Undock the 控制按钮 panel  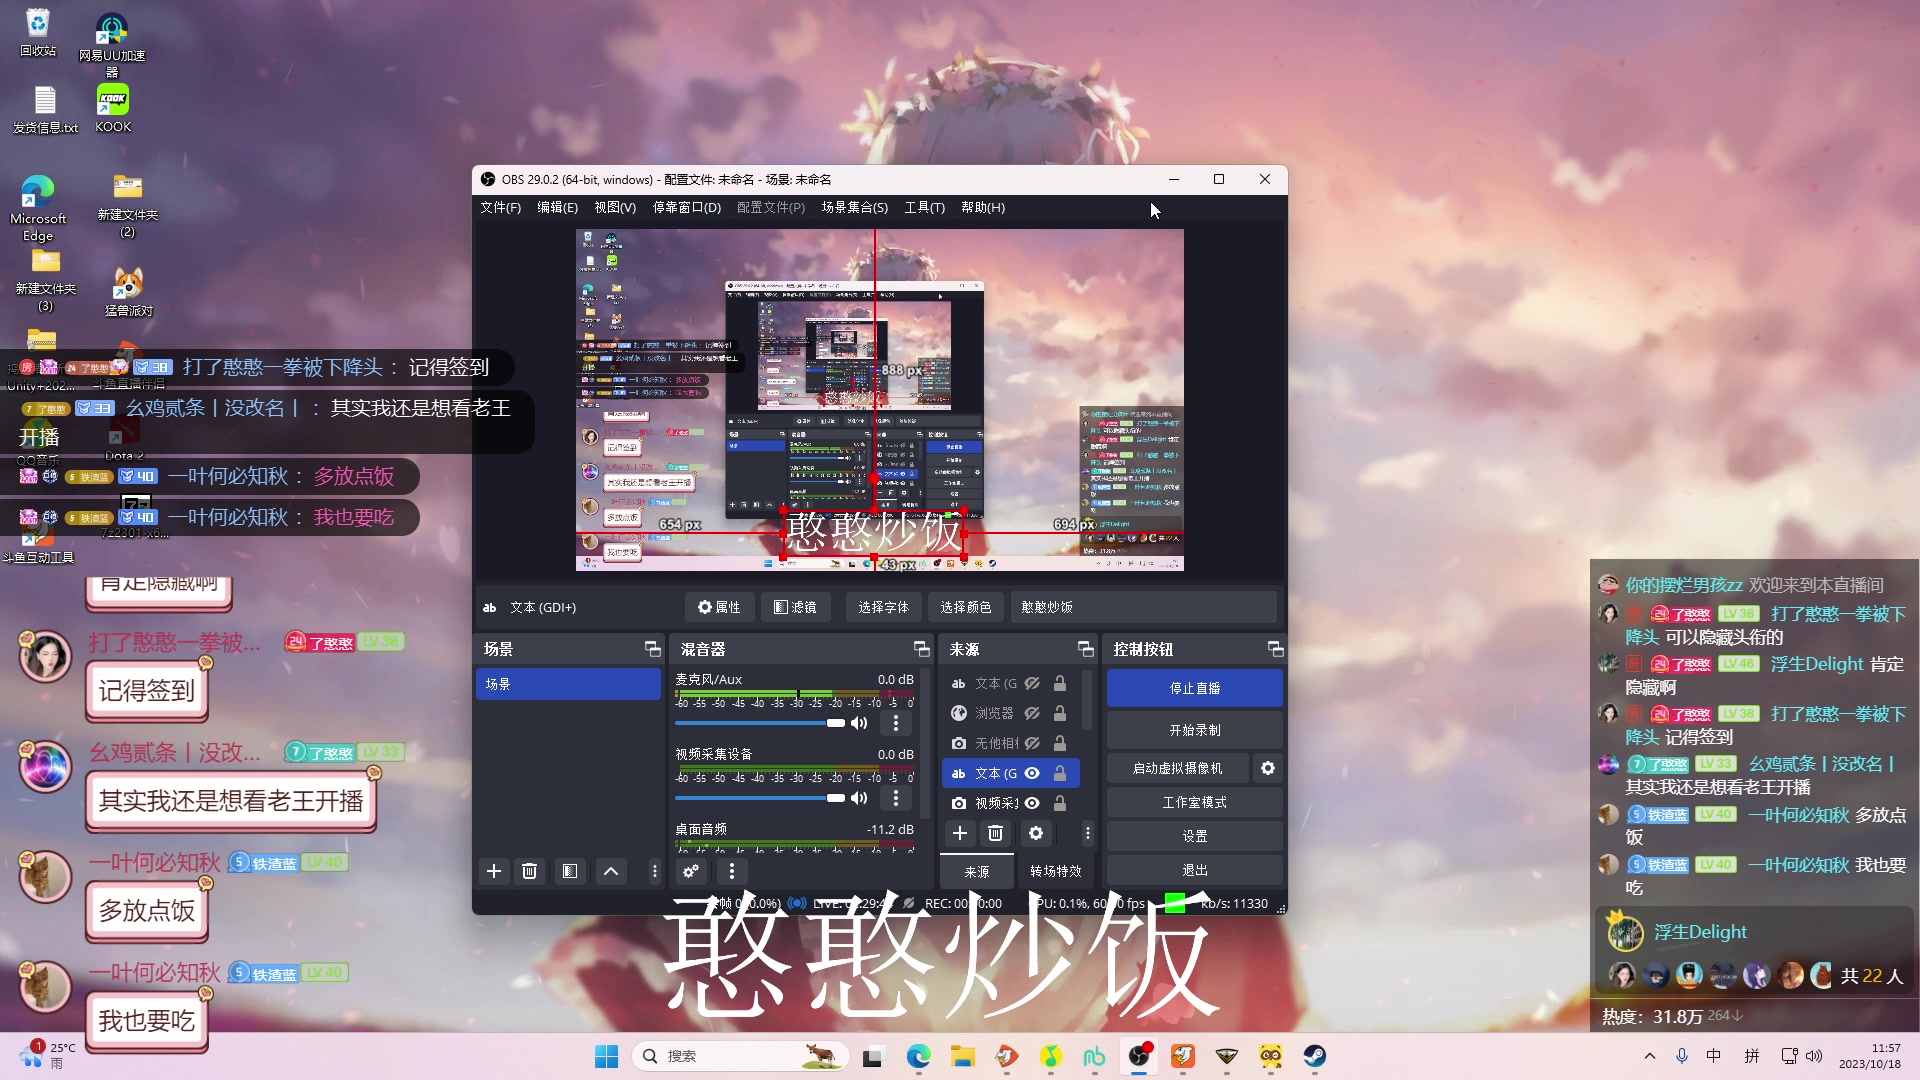tap(1276, 649)
